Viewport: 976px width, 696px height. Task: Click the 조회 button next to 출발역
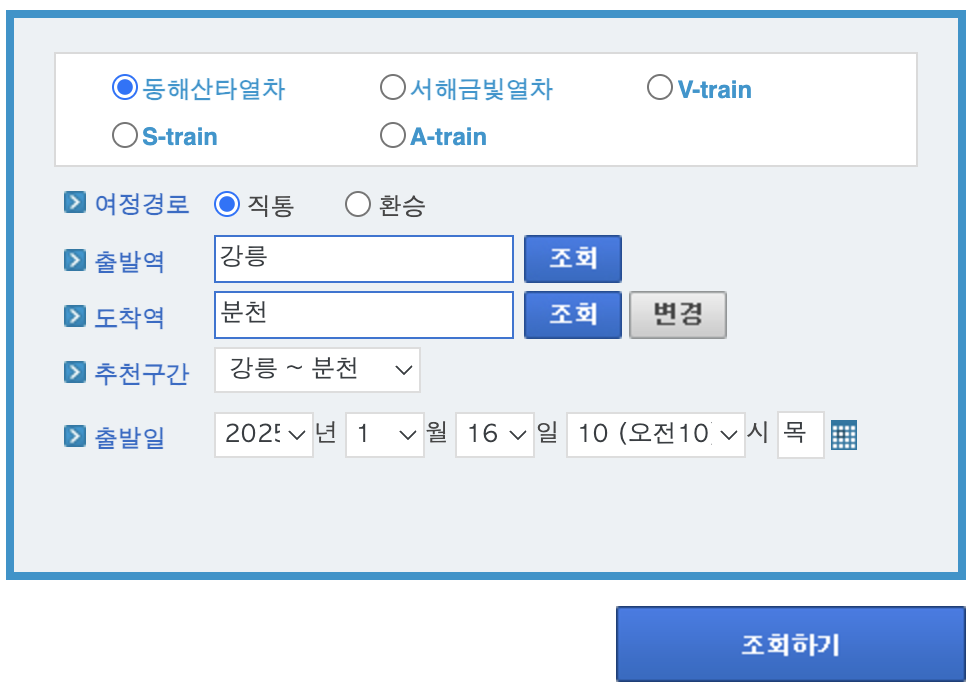tap(572, 258)
